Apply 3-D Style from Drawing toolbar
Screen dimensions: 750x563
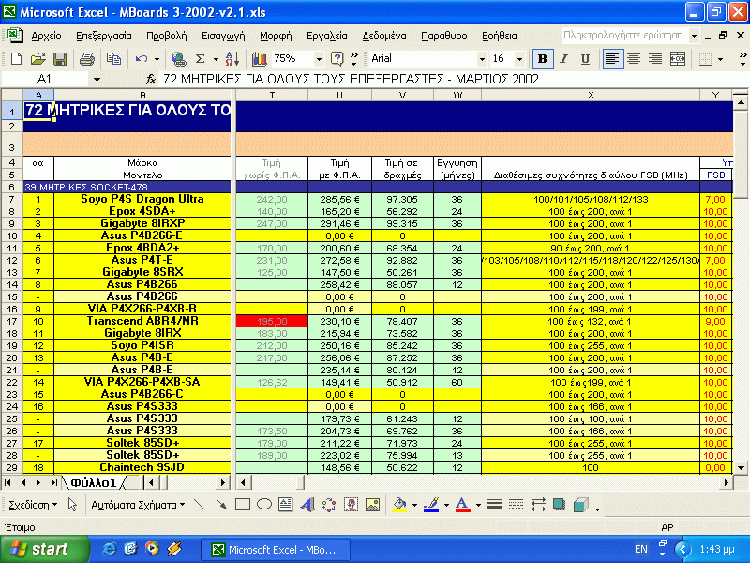point(581,504)
